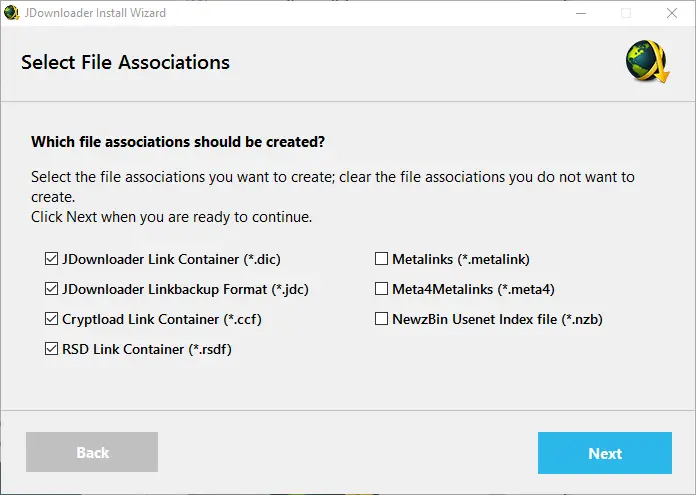Tick NewzBin Usenet Index file (*.nzb) checkbox
This screenshot has height=495, width=696.
pos(381,319)
